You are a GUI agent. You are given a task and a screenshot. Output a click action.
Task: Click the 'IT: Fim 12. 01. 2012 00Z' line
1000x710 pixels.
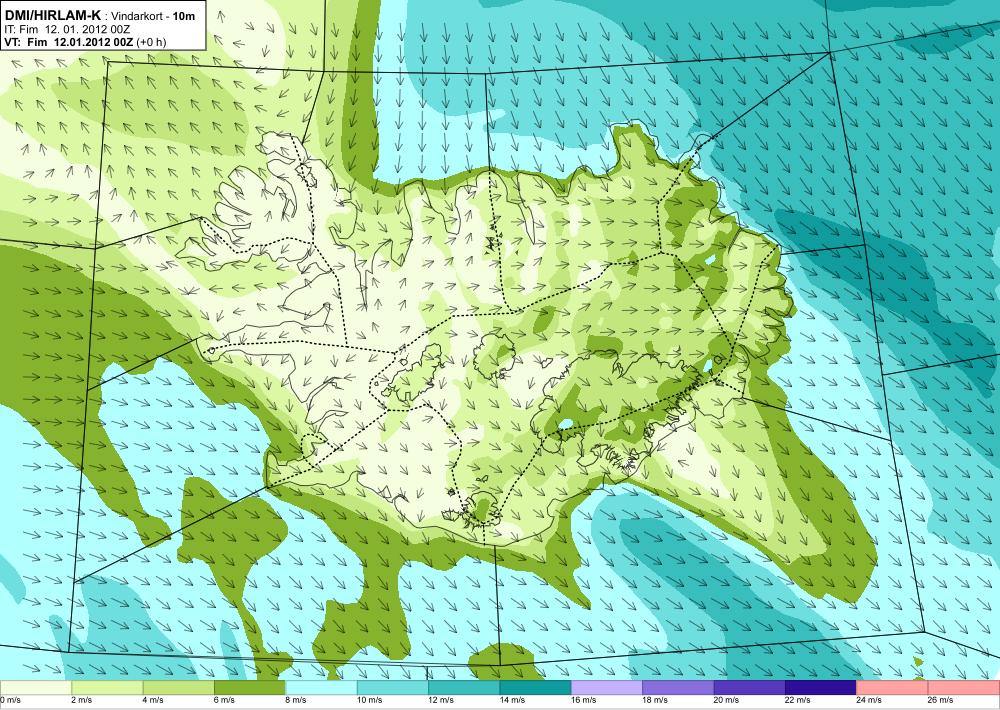click(x=68, y=29)
